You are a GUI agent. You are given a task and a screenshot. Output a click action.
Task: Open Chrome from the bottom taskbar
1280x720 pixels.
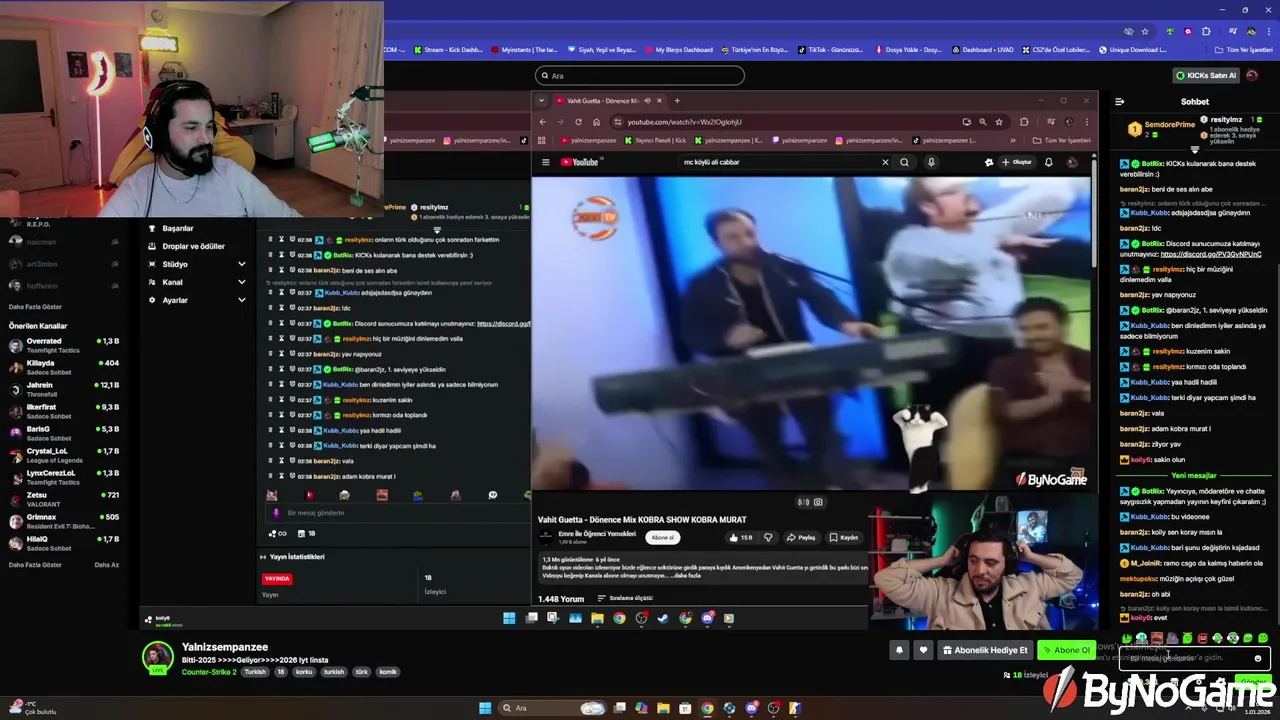pyautogui.click(x=707, y=708)
